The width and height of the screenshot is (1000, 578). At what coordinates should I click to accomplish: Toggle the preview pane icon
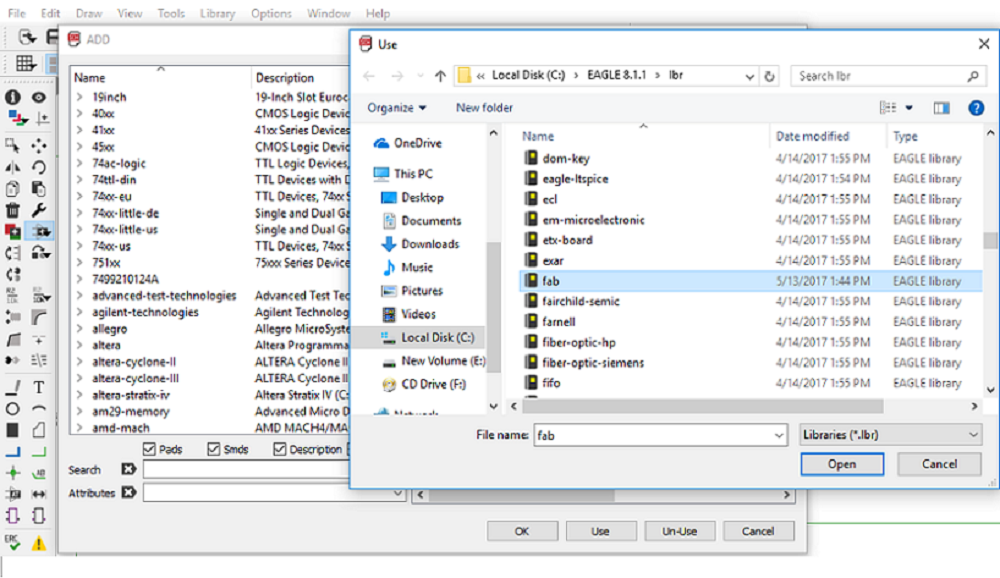[941, 108]
